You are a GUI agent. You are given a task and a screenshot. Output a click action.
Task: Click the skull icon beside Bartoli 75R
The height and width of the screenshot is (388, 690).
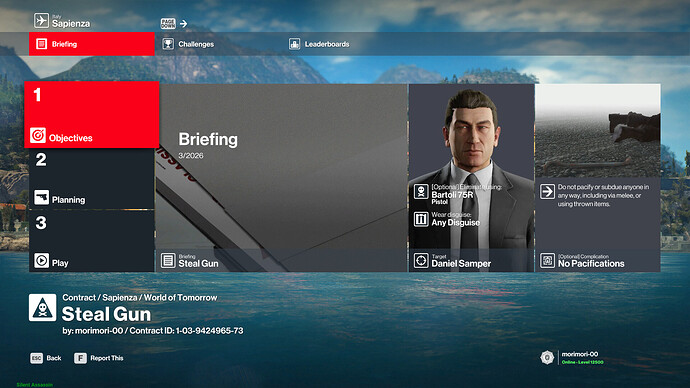point(421,192)
